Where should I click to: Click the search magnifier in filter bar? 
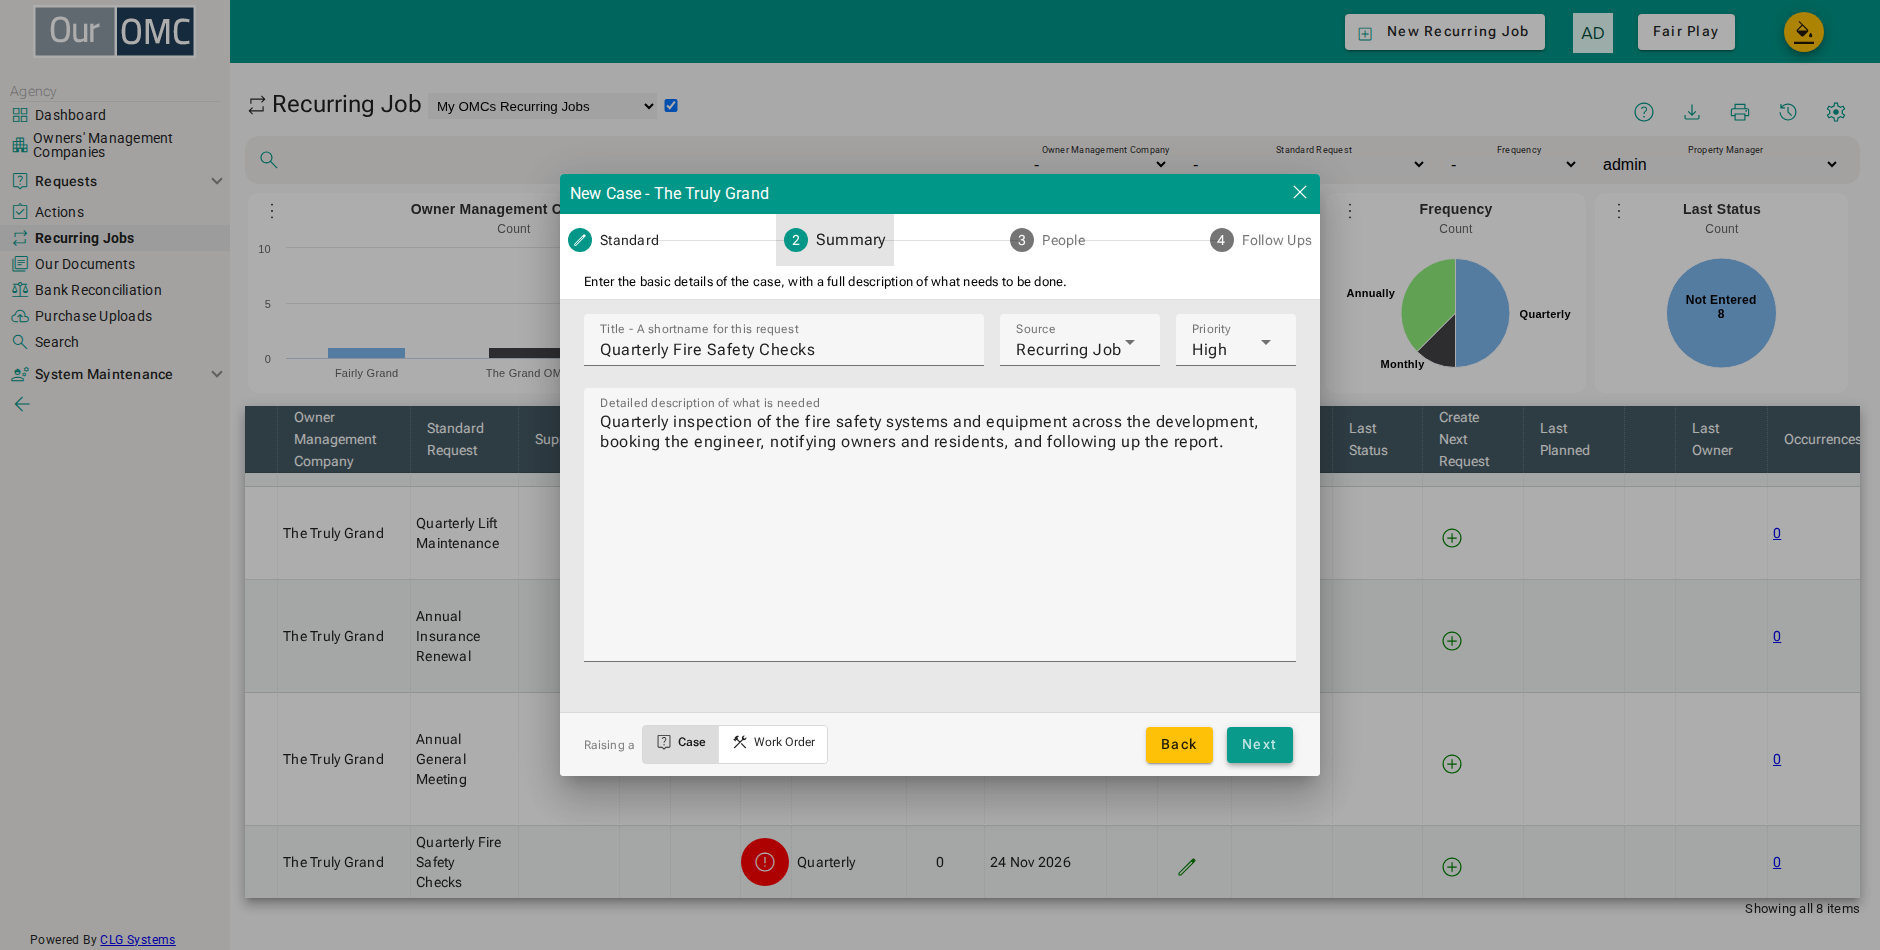click(x=269, y=160)
